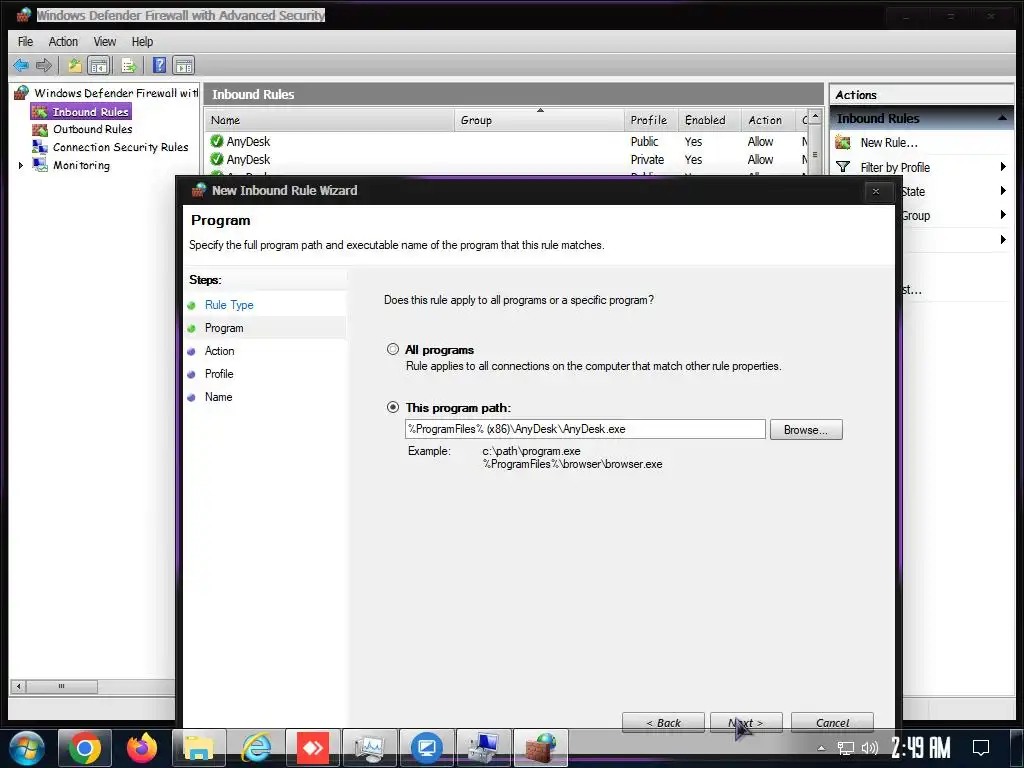Screen dimensions: 1024x768
Task: Go back with the blue Back arrow
Action: 21,65
